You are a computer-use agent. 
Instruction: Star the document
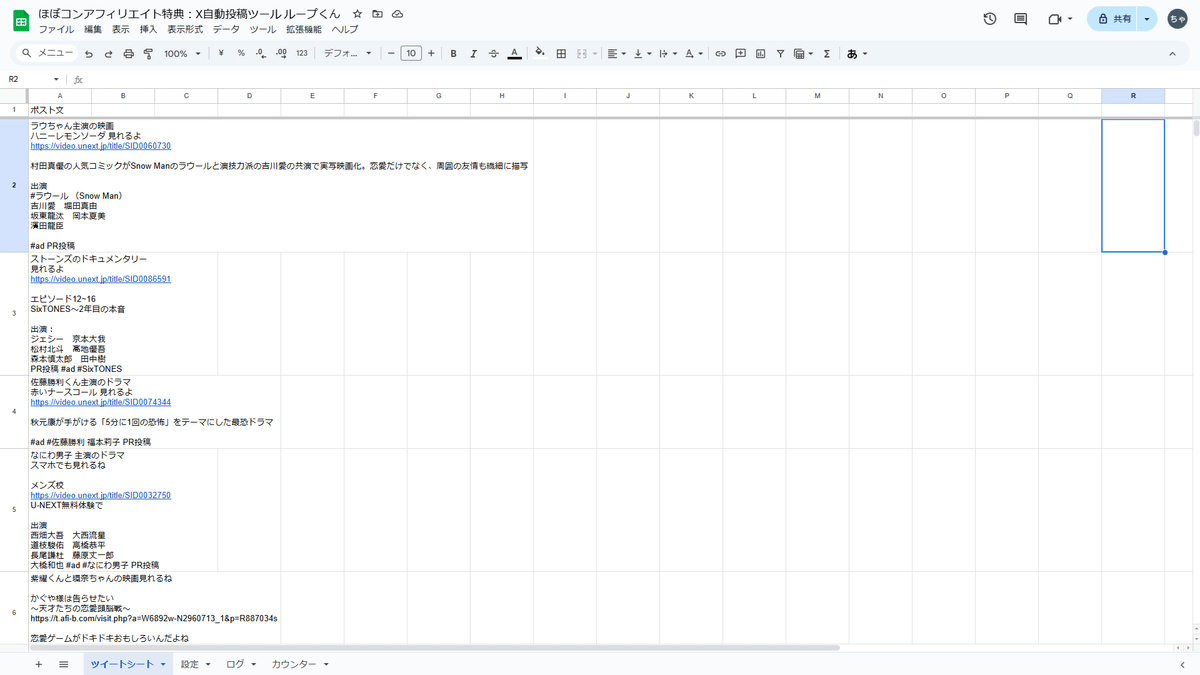[357, 14]
